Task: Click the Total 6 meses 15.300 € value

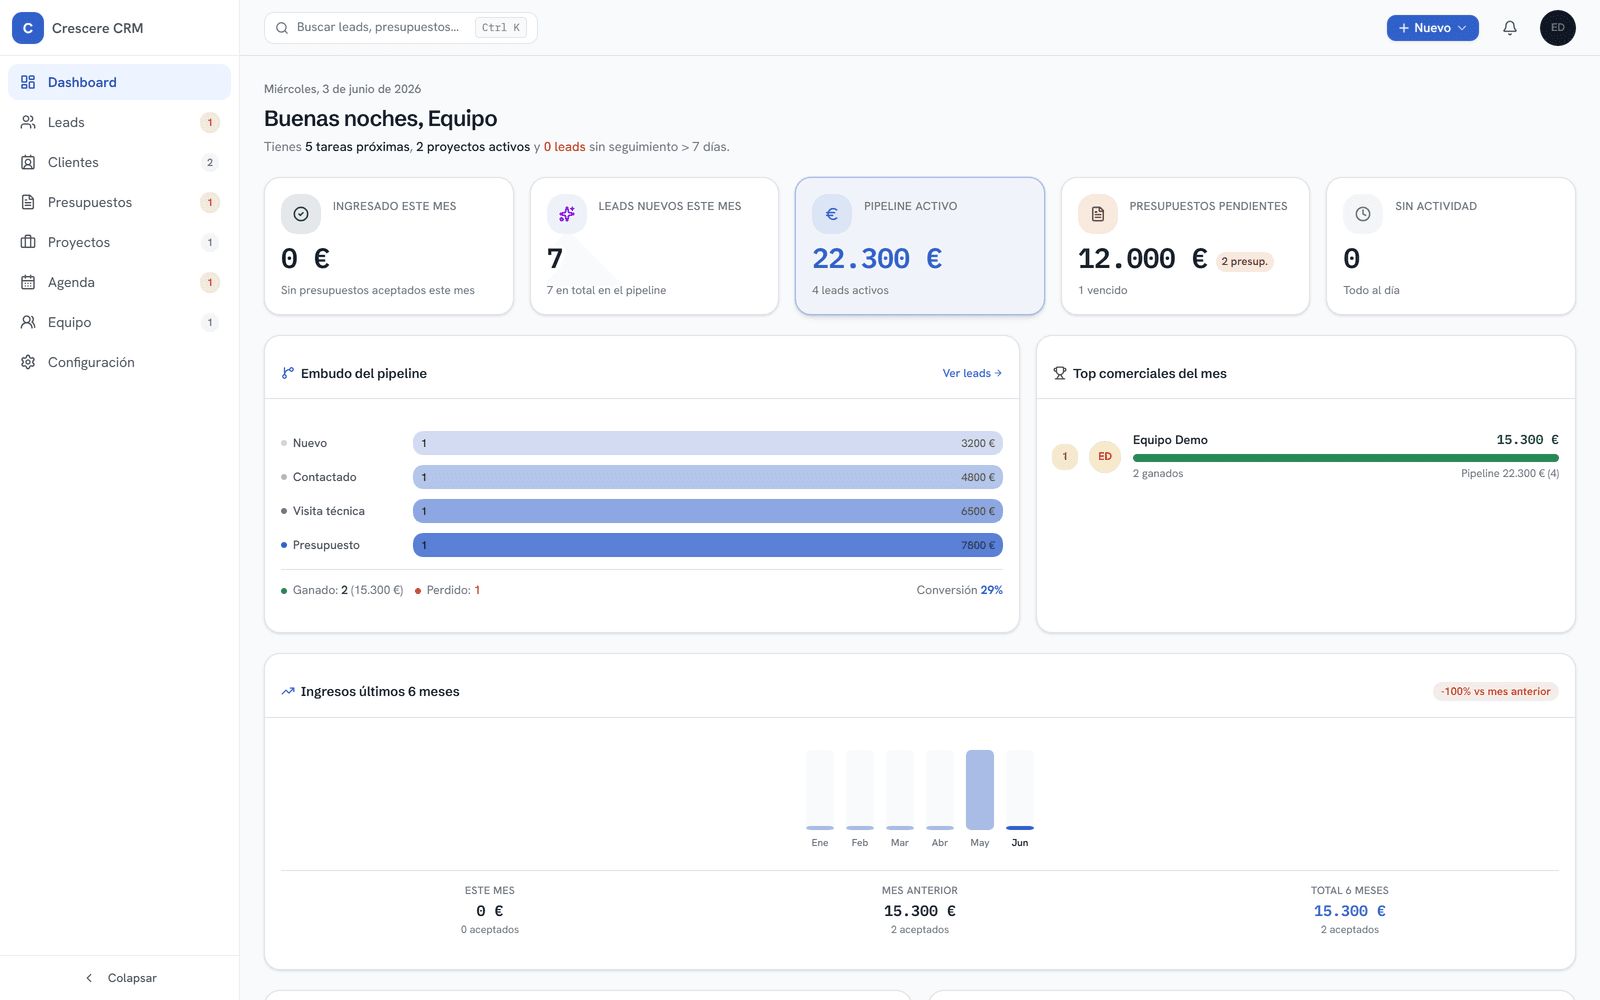Action: 1350,911
